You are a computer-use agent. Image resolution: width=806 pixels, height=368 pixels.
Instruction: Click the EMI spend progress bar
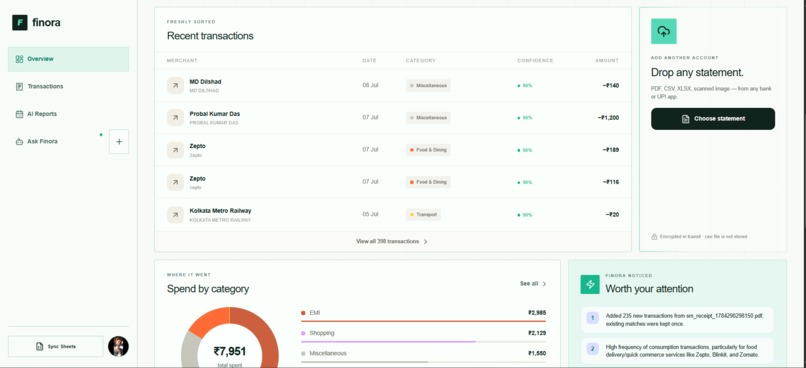pos(424,321)
